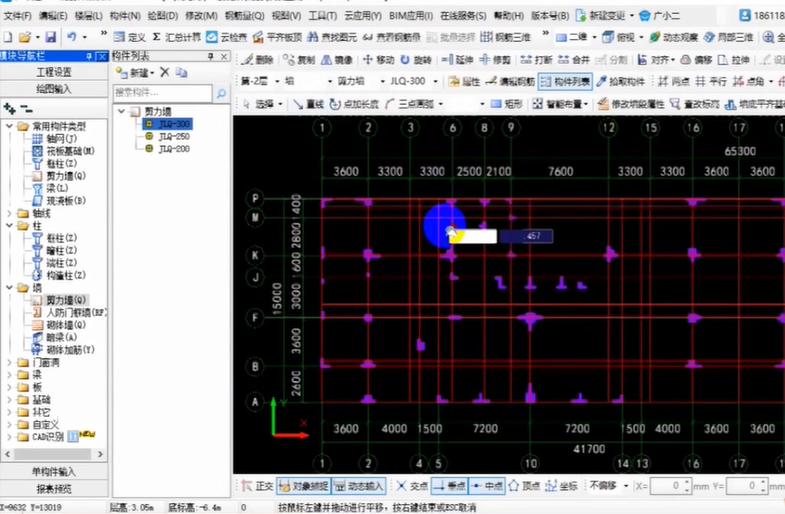
Task: Open 钢筋三维 rebar 3D view
Action: pos(506,37)
